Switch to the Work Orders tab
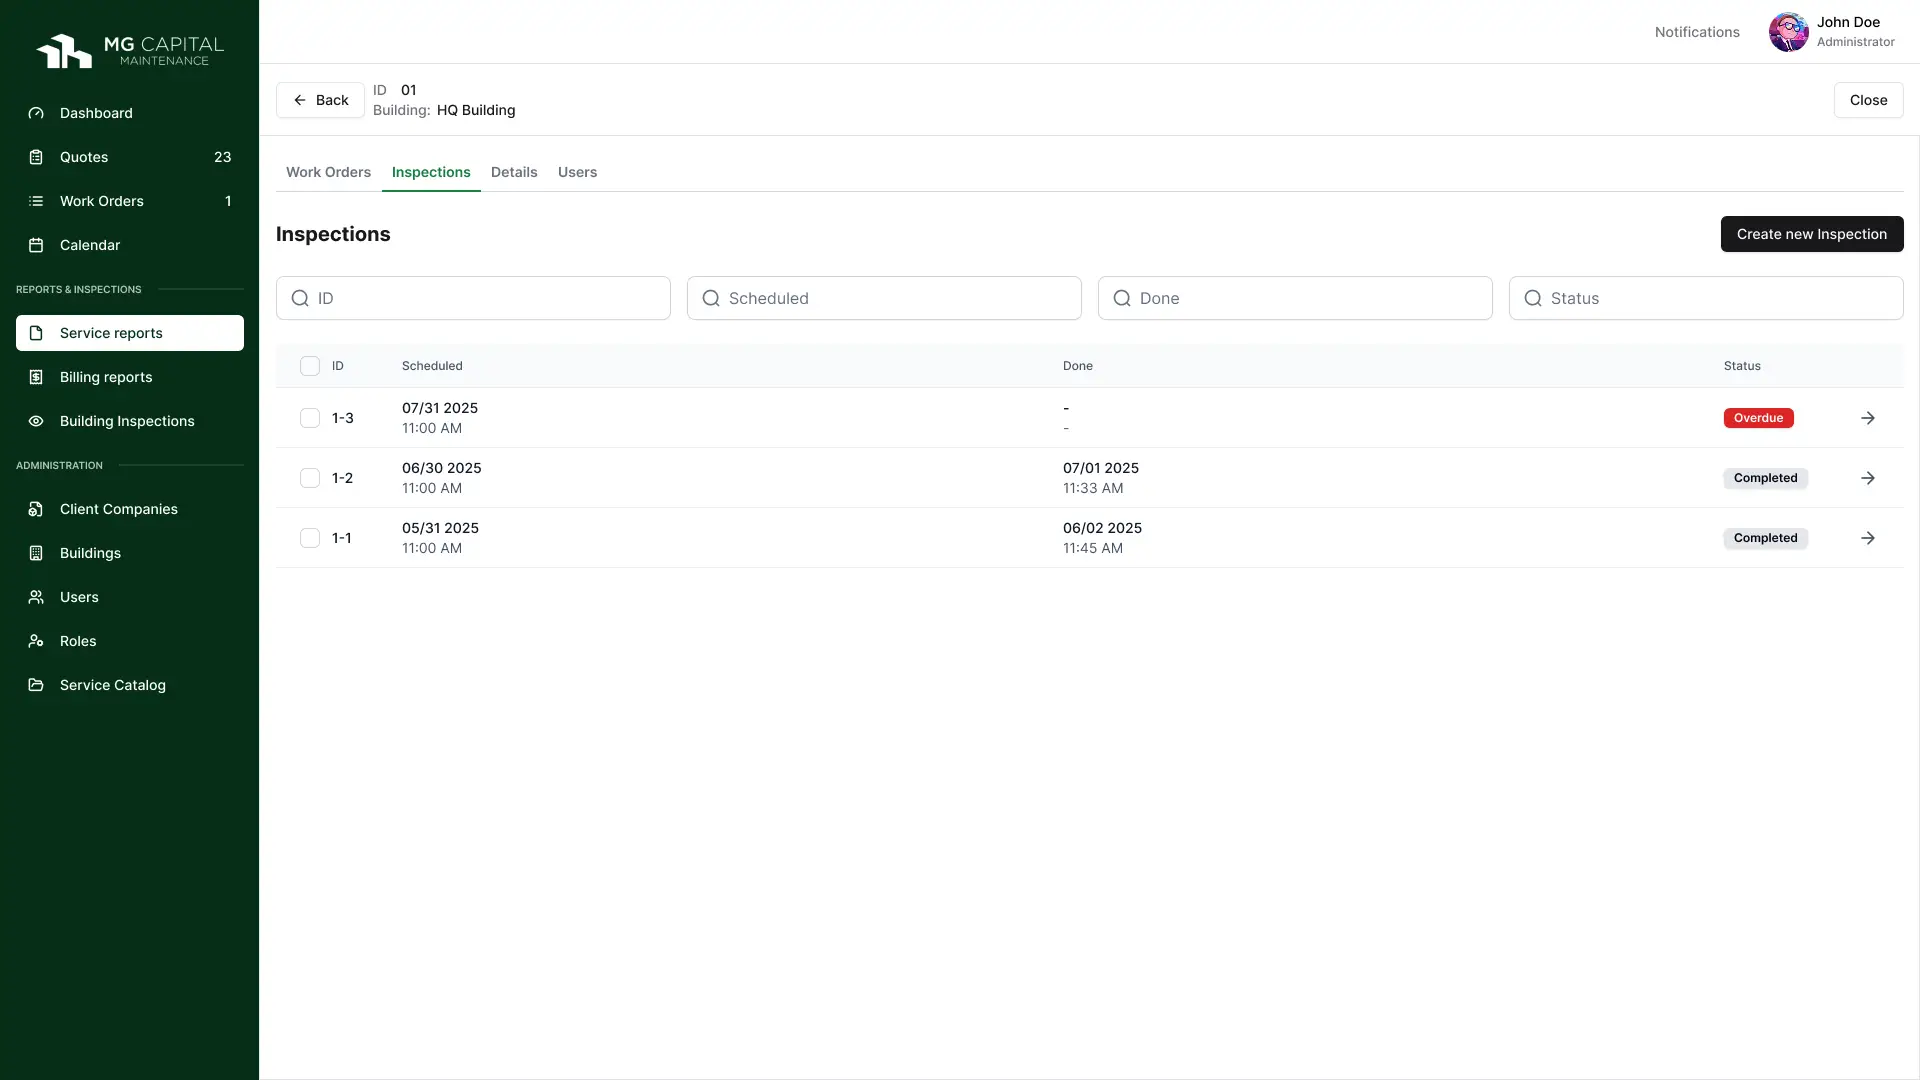Screen dimensions: 1920x1080 tap(328, 172)
